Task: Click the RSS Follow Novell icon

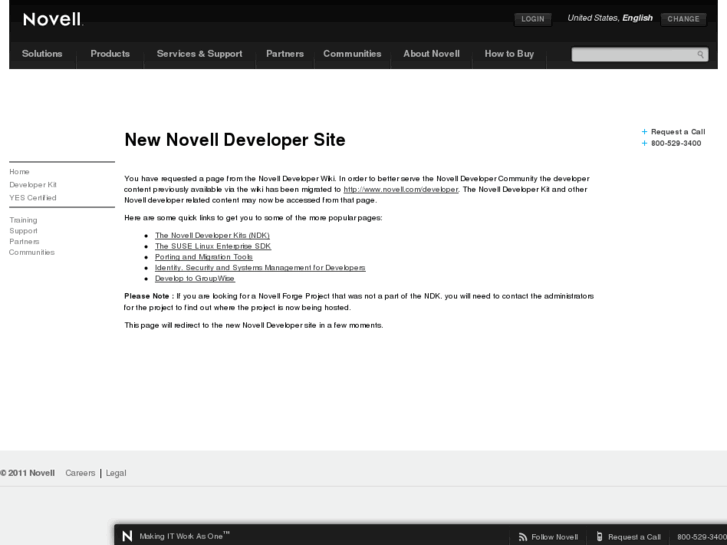Action: tap(522, 537)
